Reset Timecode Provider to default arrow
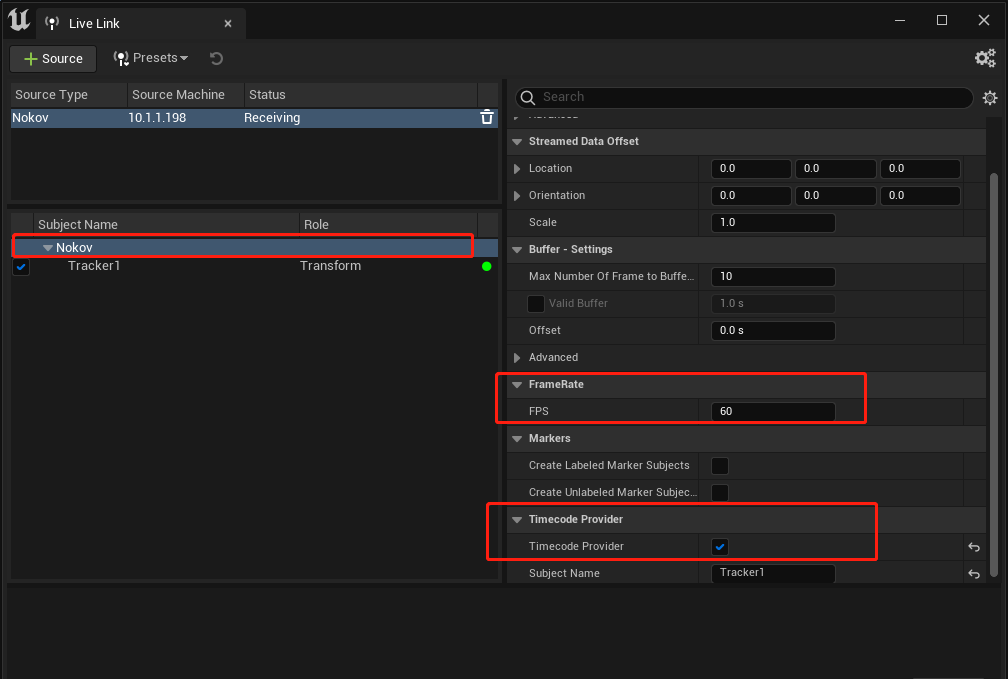 (x=974, y=547)
